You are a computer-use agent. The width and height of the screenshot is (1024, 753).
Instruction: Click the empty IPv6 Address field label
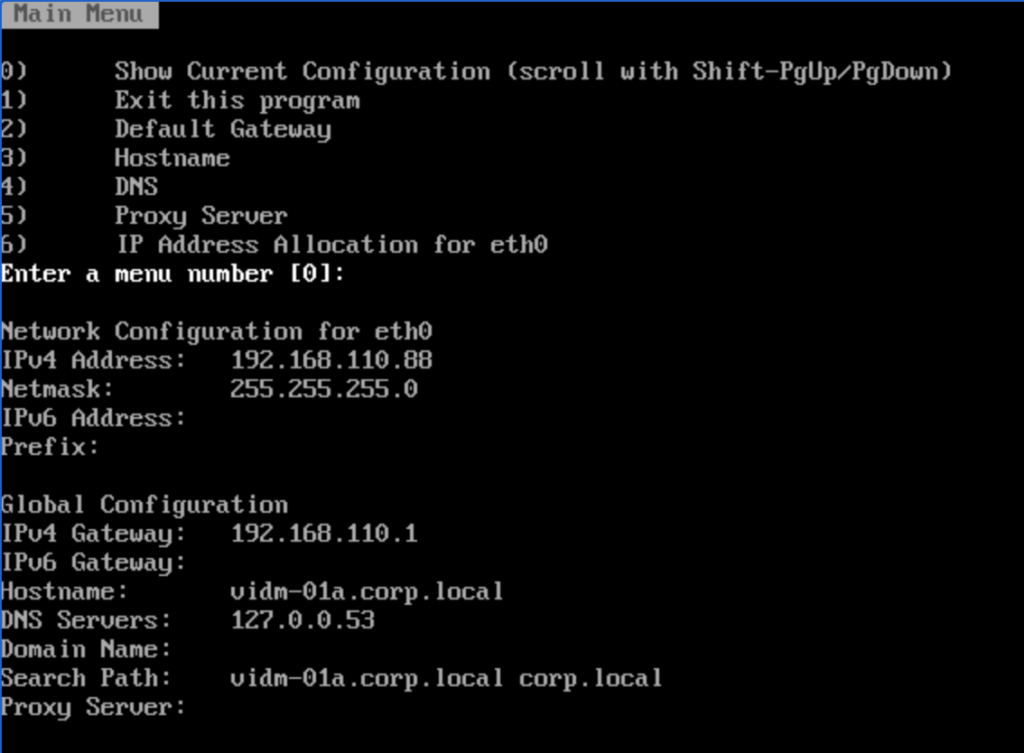click(x=93, y=418)
